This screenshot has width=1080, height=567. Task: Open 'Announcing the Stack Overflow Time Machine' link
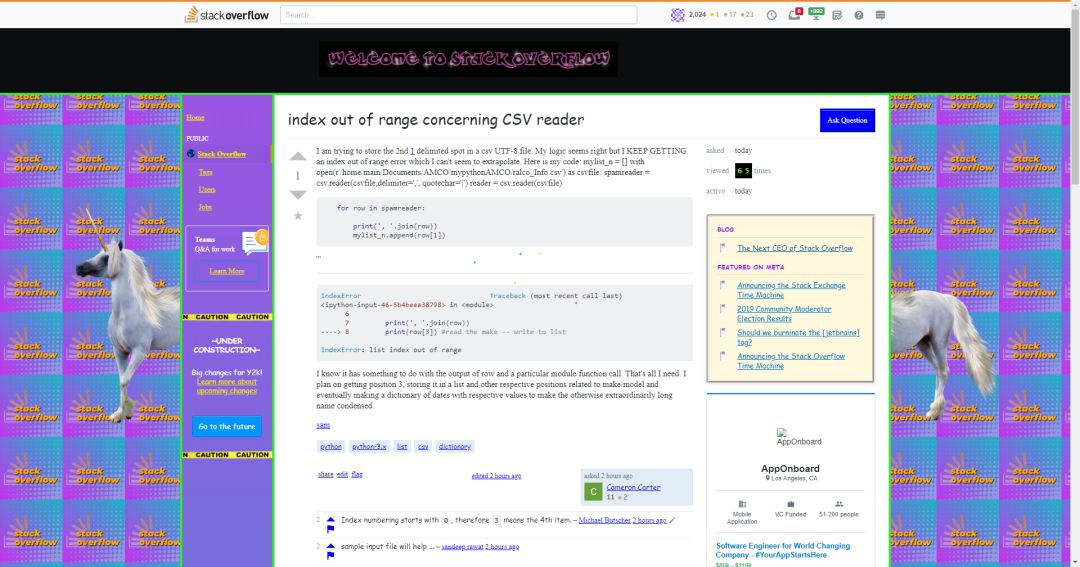[791, 361]
